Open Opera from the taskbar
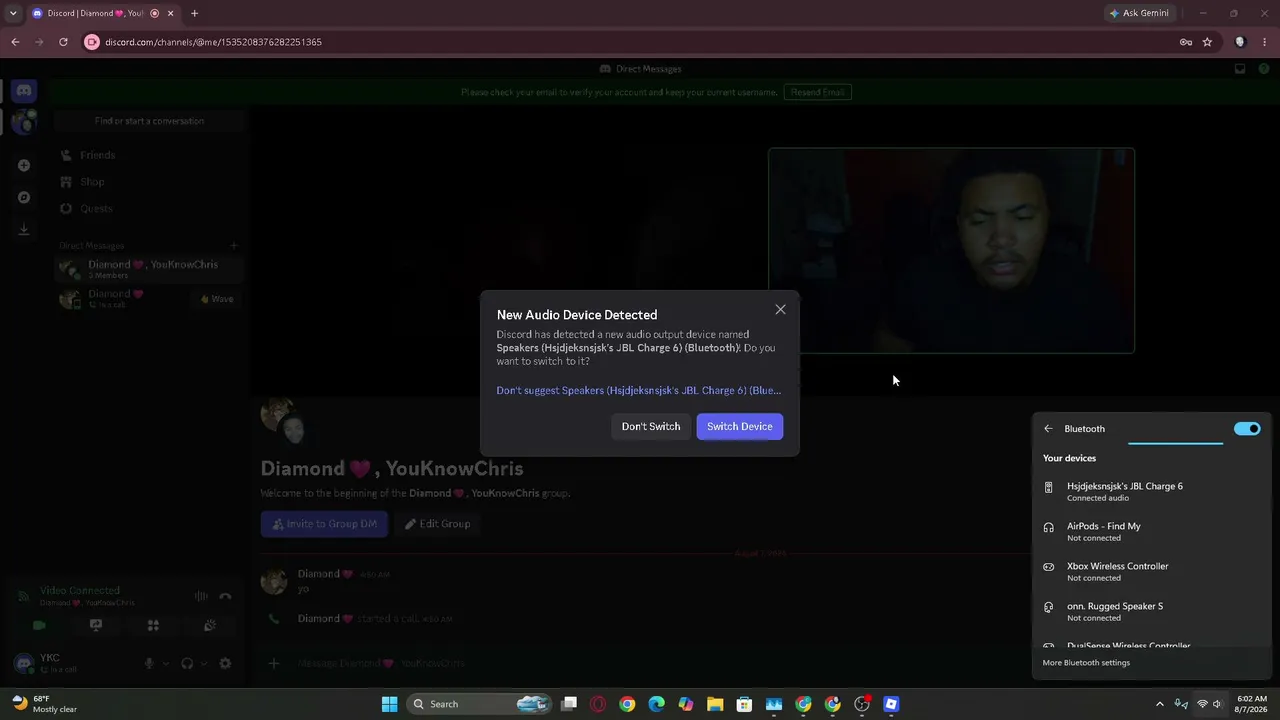The width and height of the screenshot is (1280, 720). (x=598, y=704)
